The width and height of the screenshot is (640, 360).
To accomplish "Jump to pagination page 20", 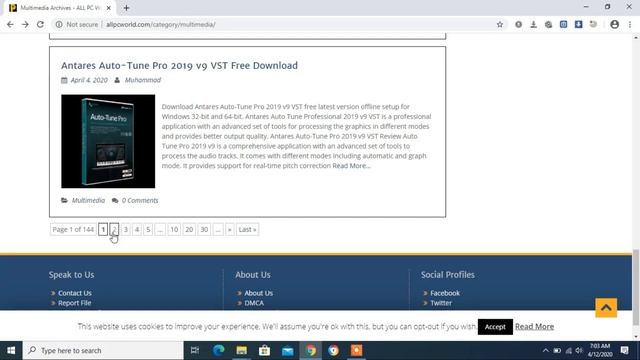I will click(189, 229).
